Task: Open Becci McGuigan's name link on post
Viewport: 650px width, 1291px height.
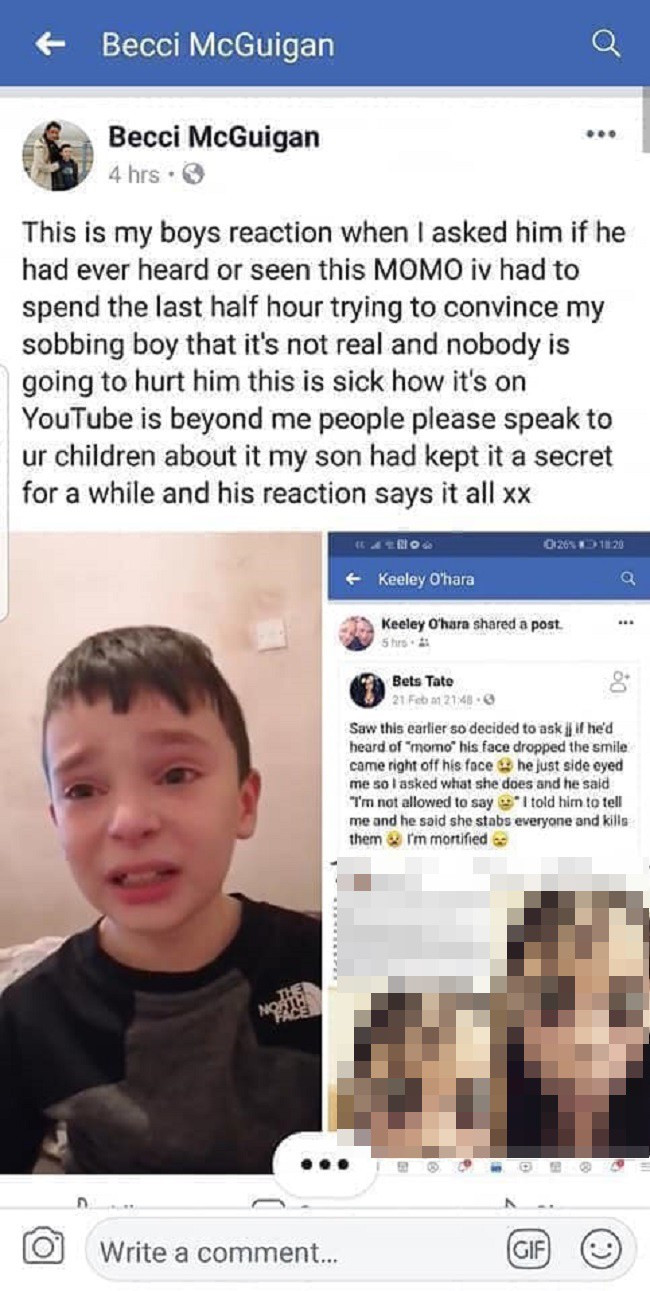Action: (213, 136)
